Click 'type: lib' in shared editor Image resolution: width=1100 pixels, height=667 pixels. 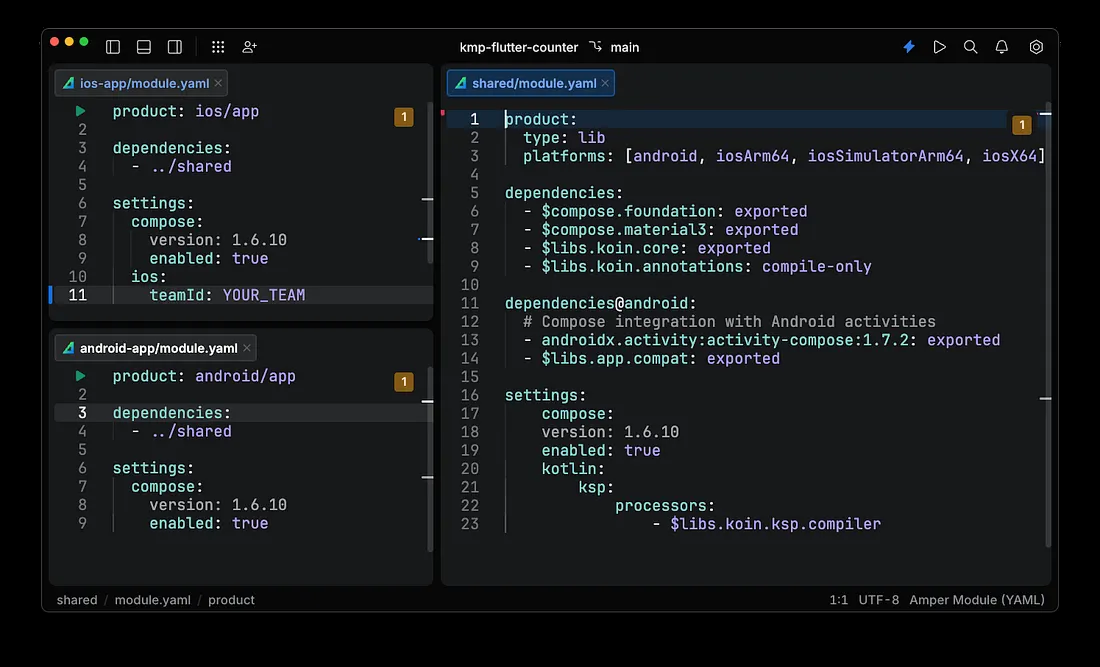564,137
